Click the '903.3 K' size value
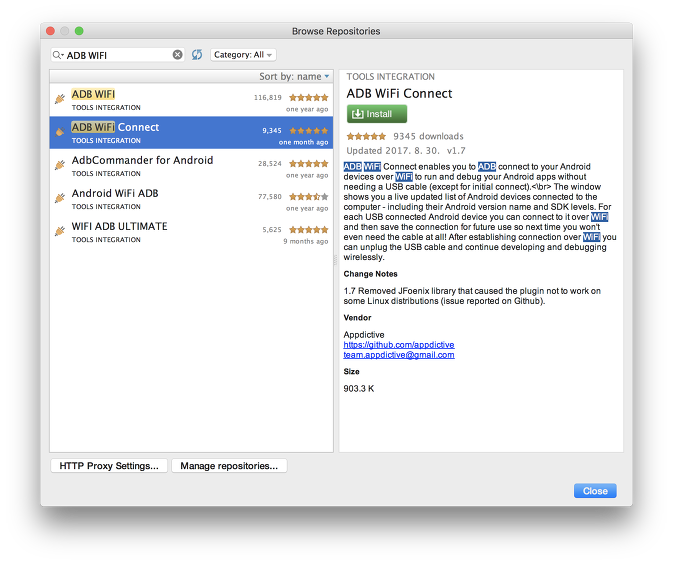This screenshot has width=673, height=564. tap(359, 388)
